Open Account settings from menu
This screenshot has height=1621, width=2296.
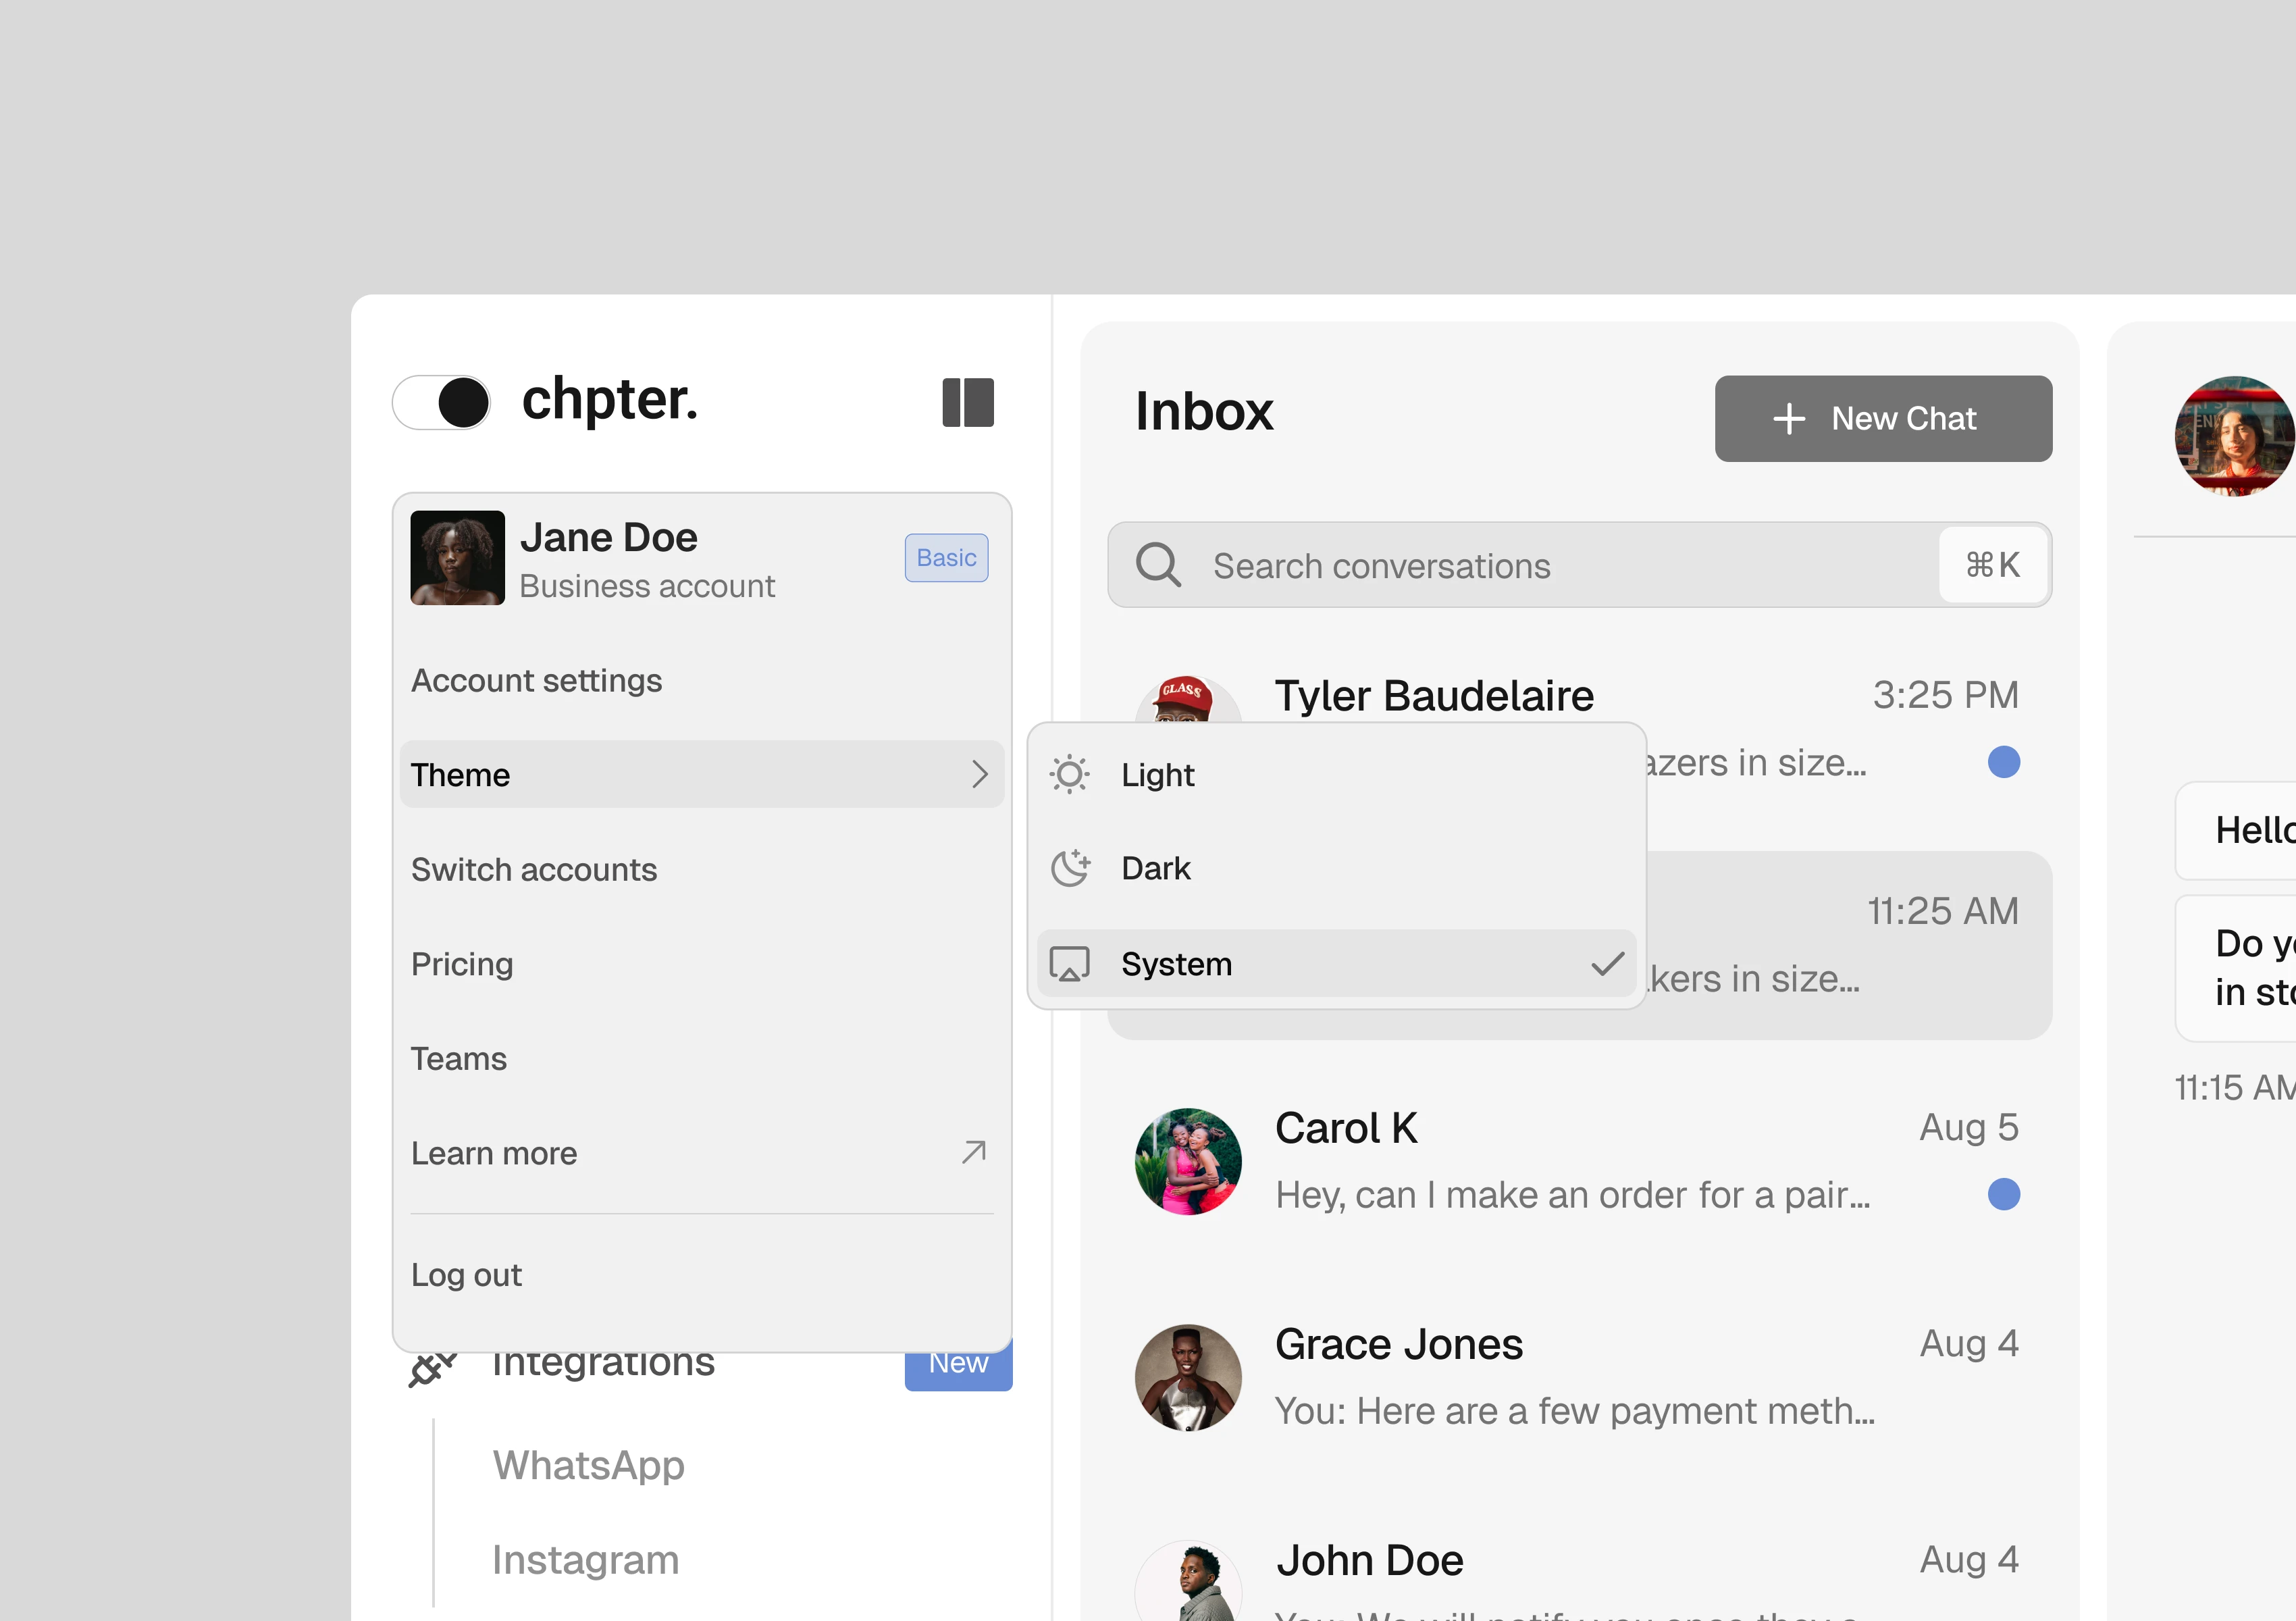[536, 680]
